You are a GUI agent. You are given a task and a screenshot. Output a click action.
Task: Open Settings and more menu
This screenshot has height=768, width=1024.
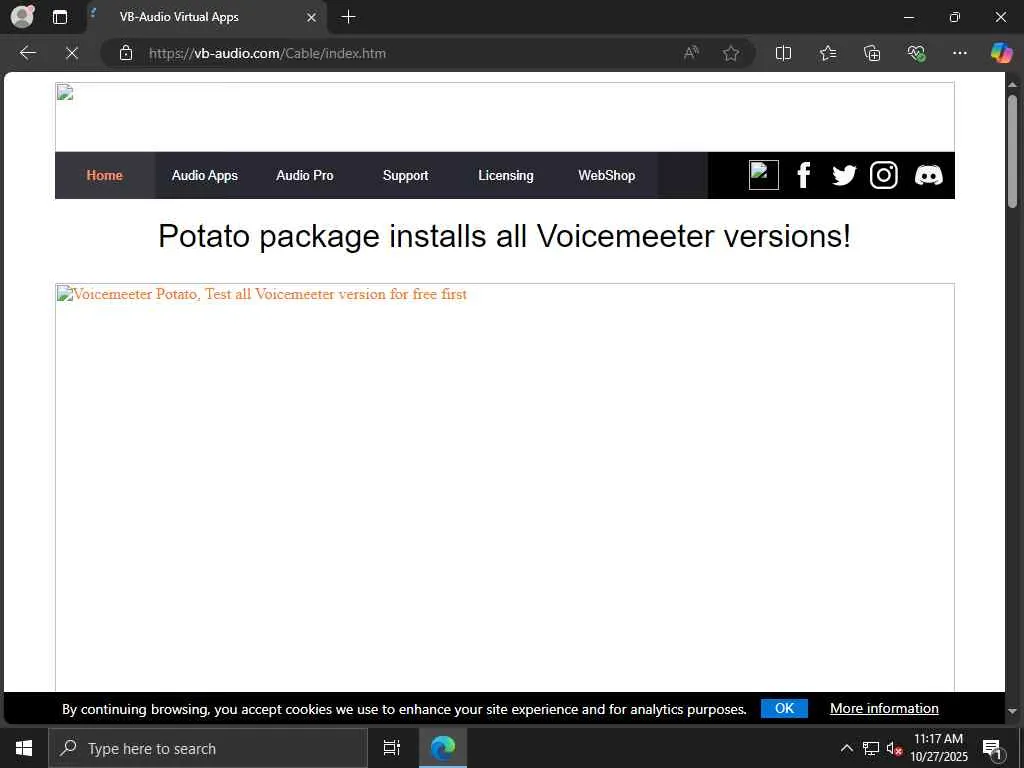(959, 53)
